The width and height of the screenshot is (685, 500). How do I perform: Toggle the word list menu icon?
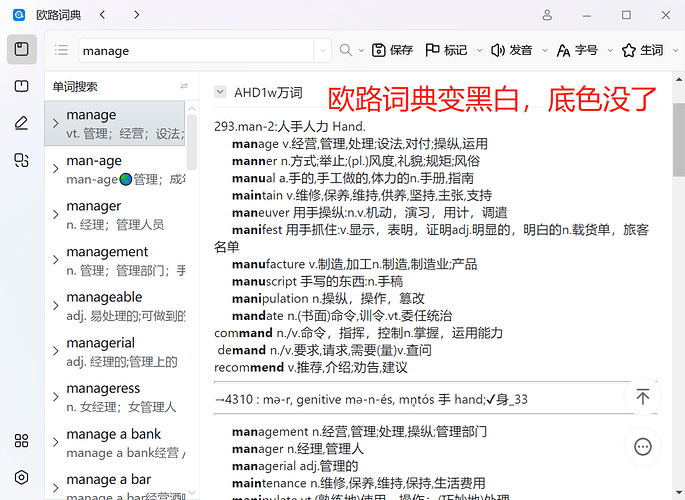click(61, 50)
